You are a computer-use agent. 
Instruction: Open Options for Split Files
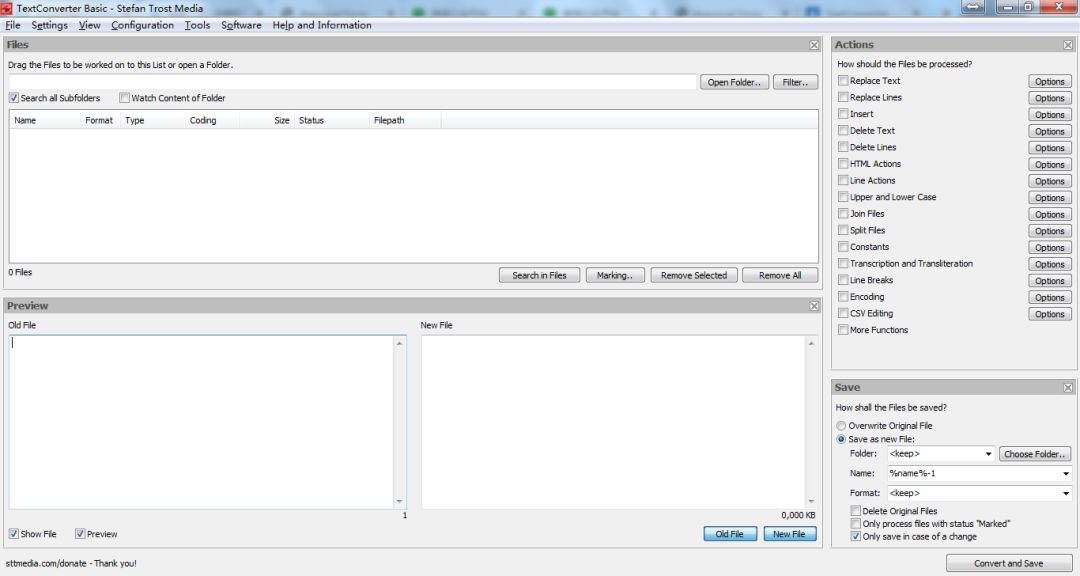(x=1050, y=231)
